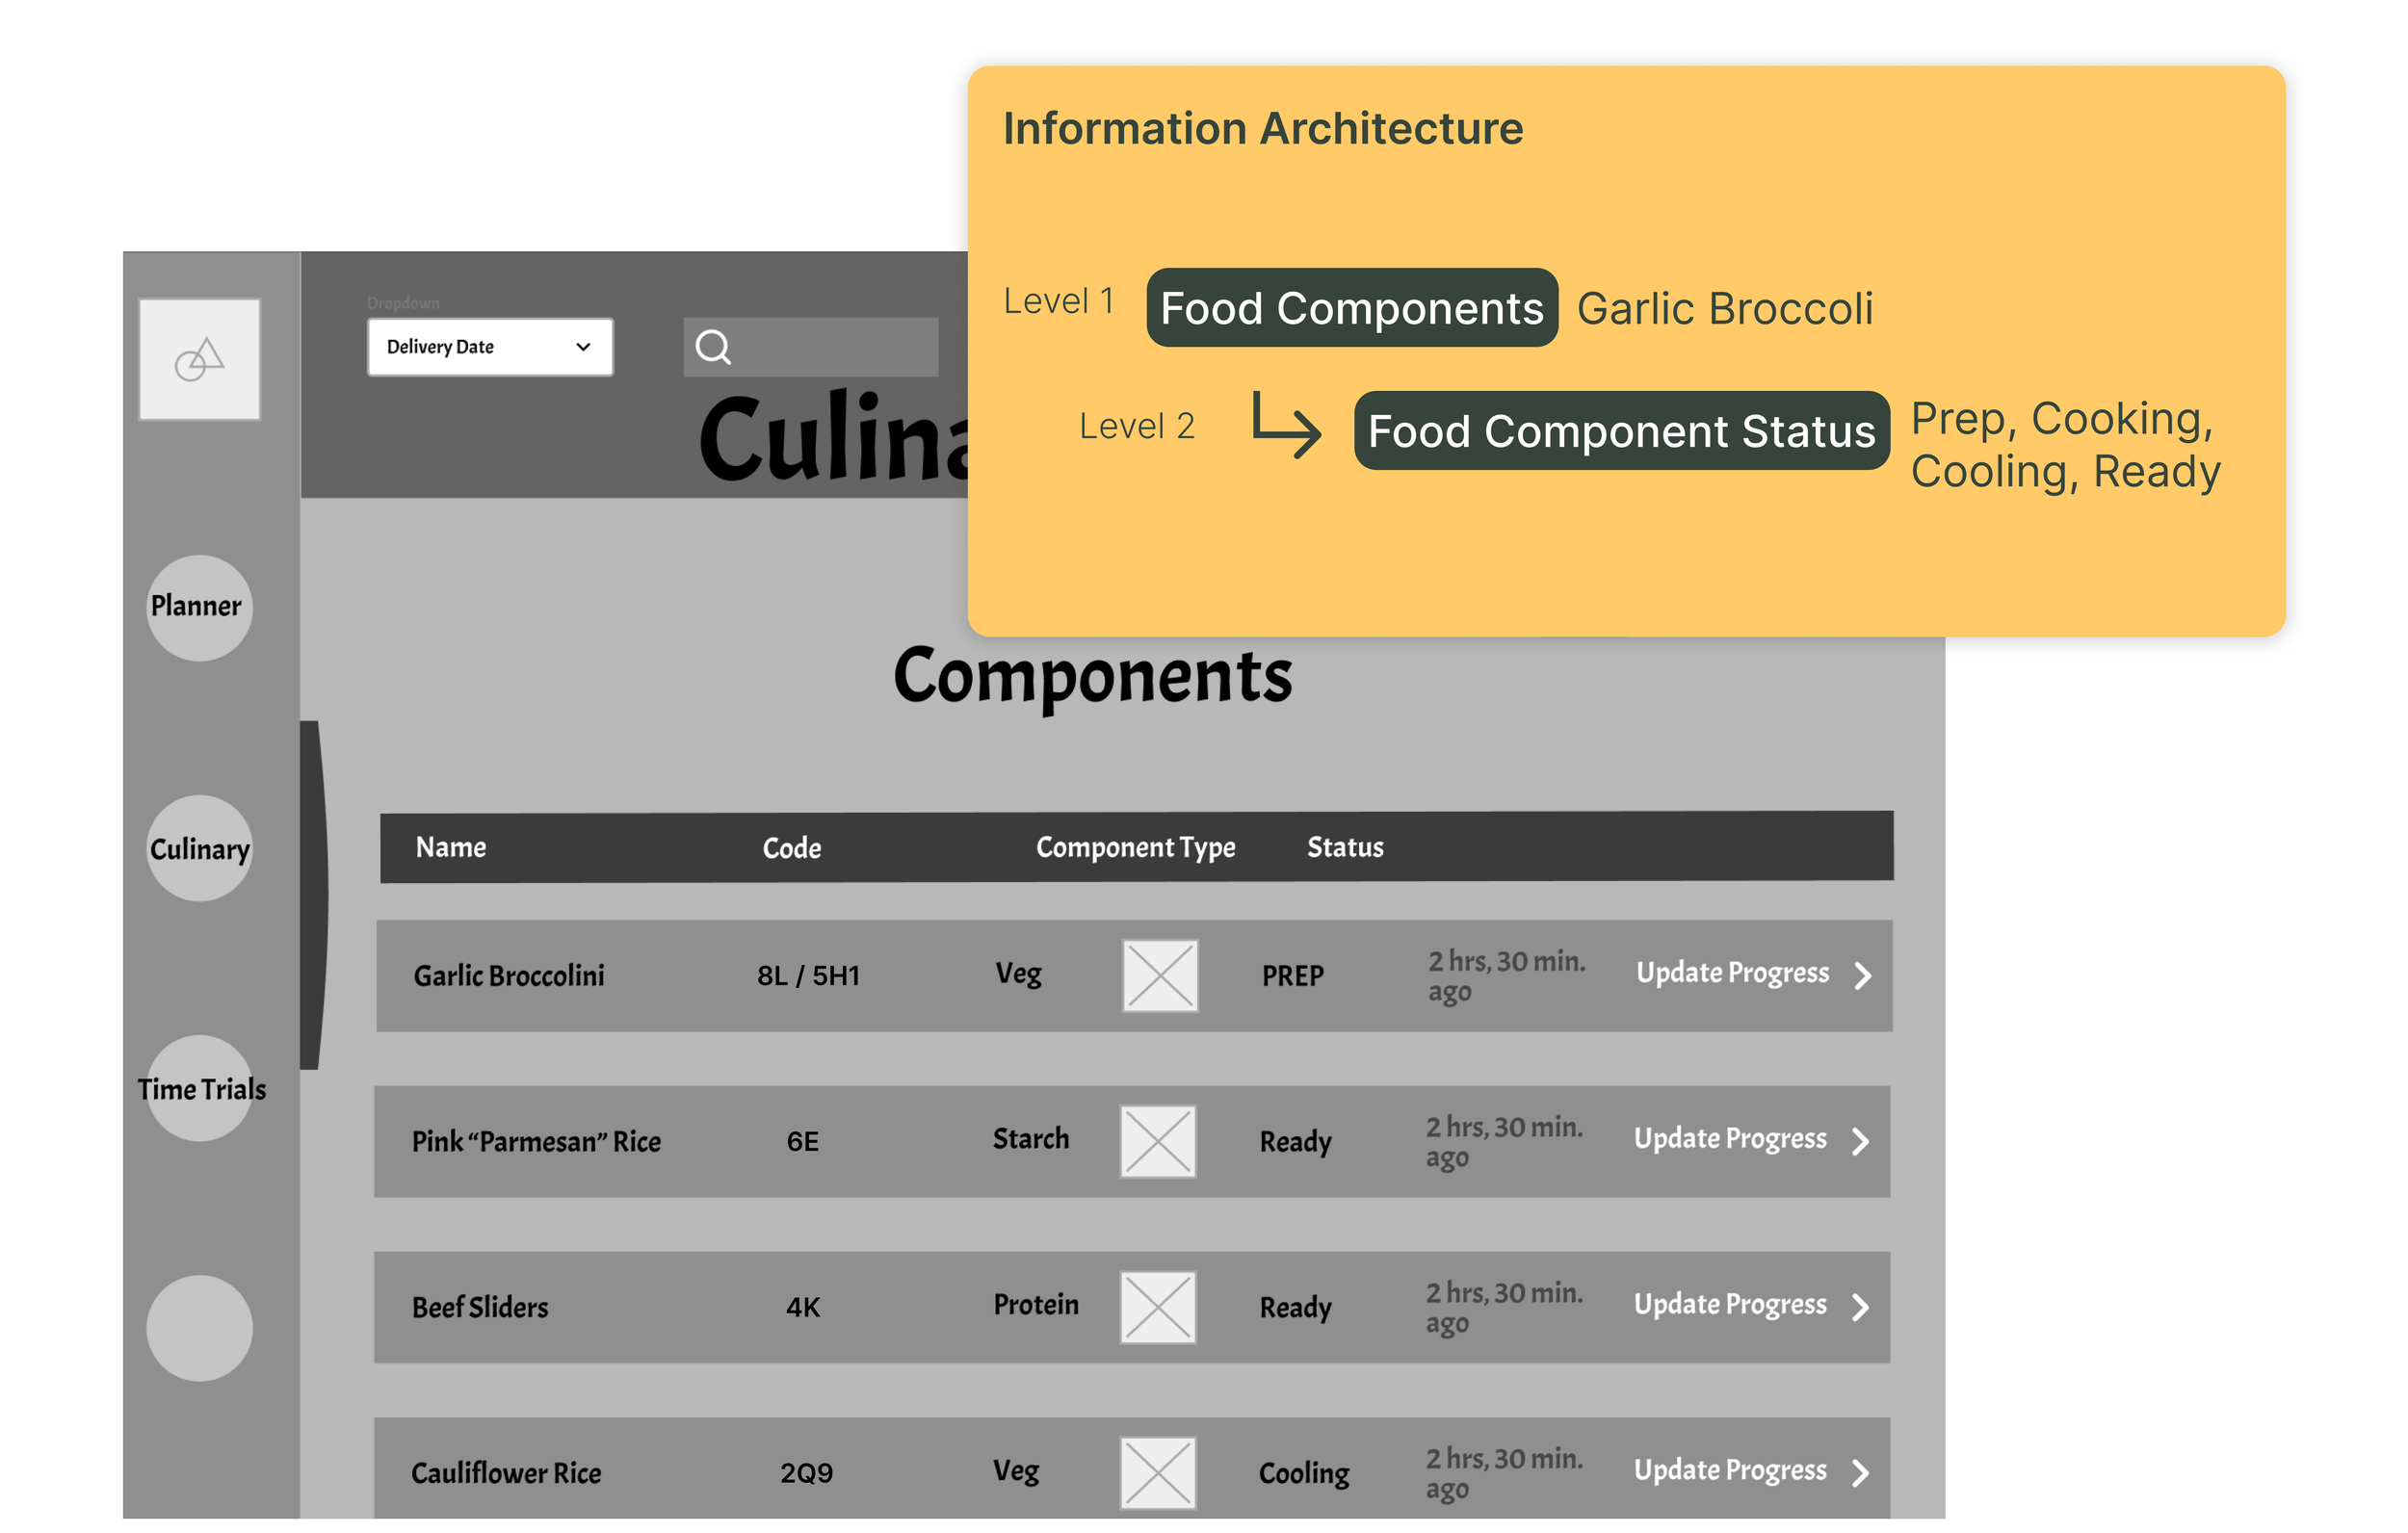Expand the Cauliflower Rice row chevron
2408x1533 pixels.
(1860, 1472)
